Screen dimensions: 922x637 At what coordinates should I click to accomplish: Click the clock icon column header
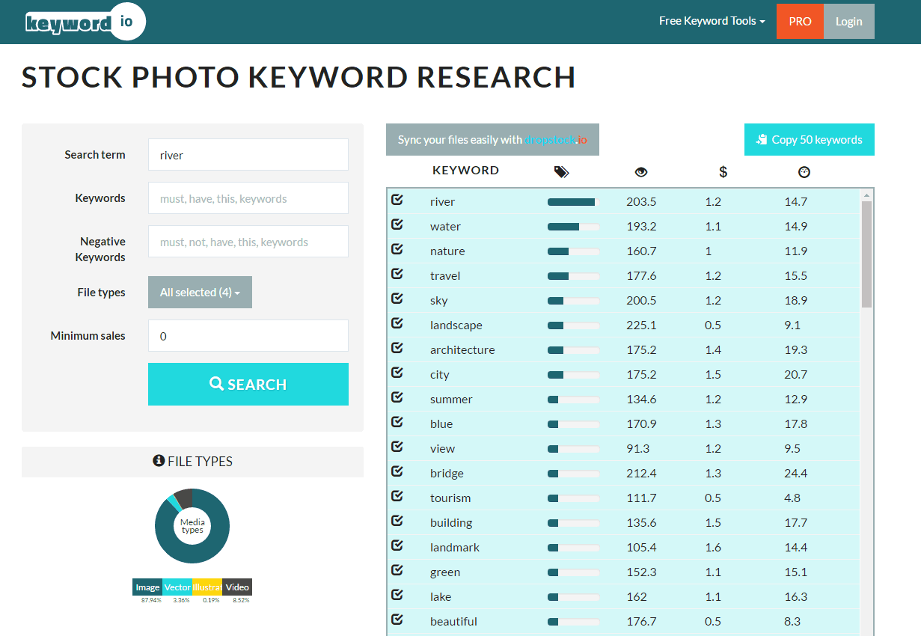click(804, 172)
